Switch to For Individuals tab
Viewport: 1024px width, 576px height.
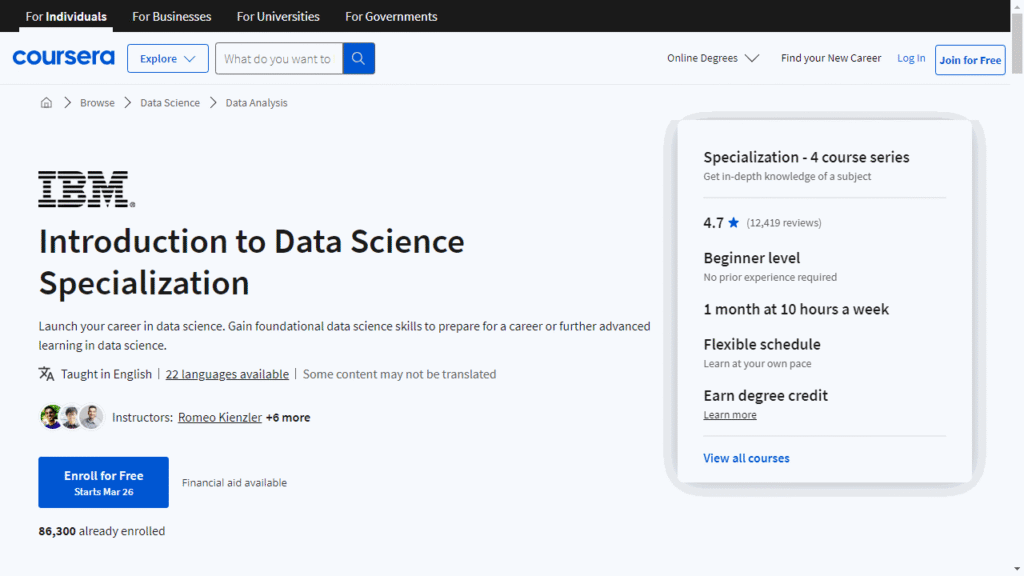pyautogui.click(x=66, y=16)
